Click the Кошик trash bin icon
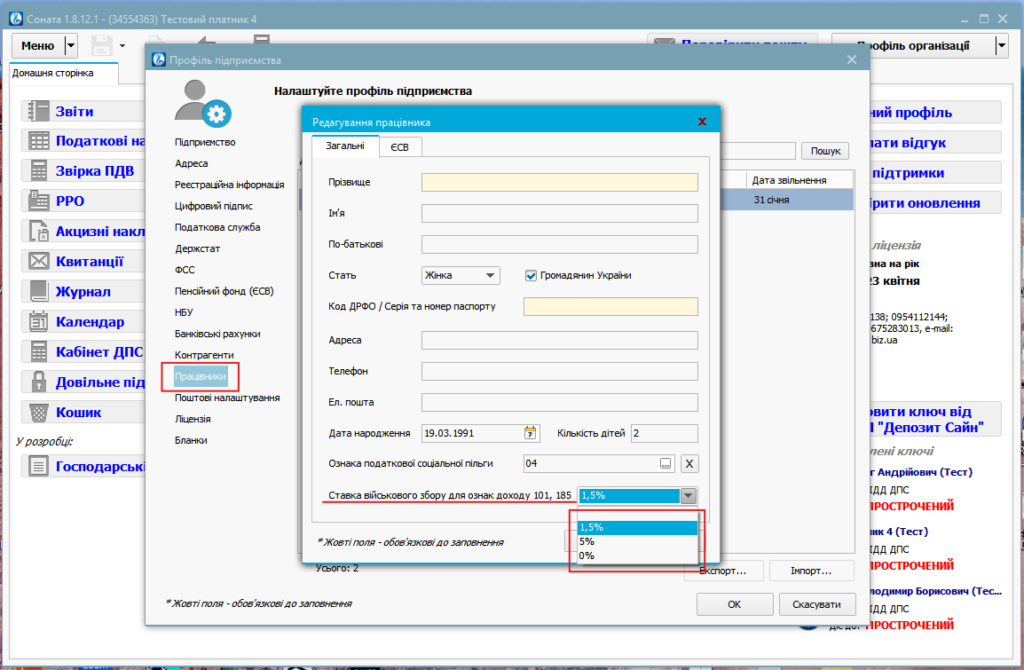The height and width of the screenshot is (670, 1024). (39, 412)
